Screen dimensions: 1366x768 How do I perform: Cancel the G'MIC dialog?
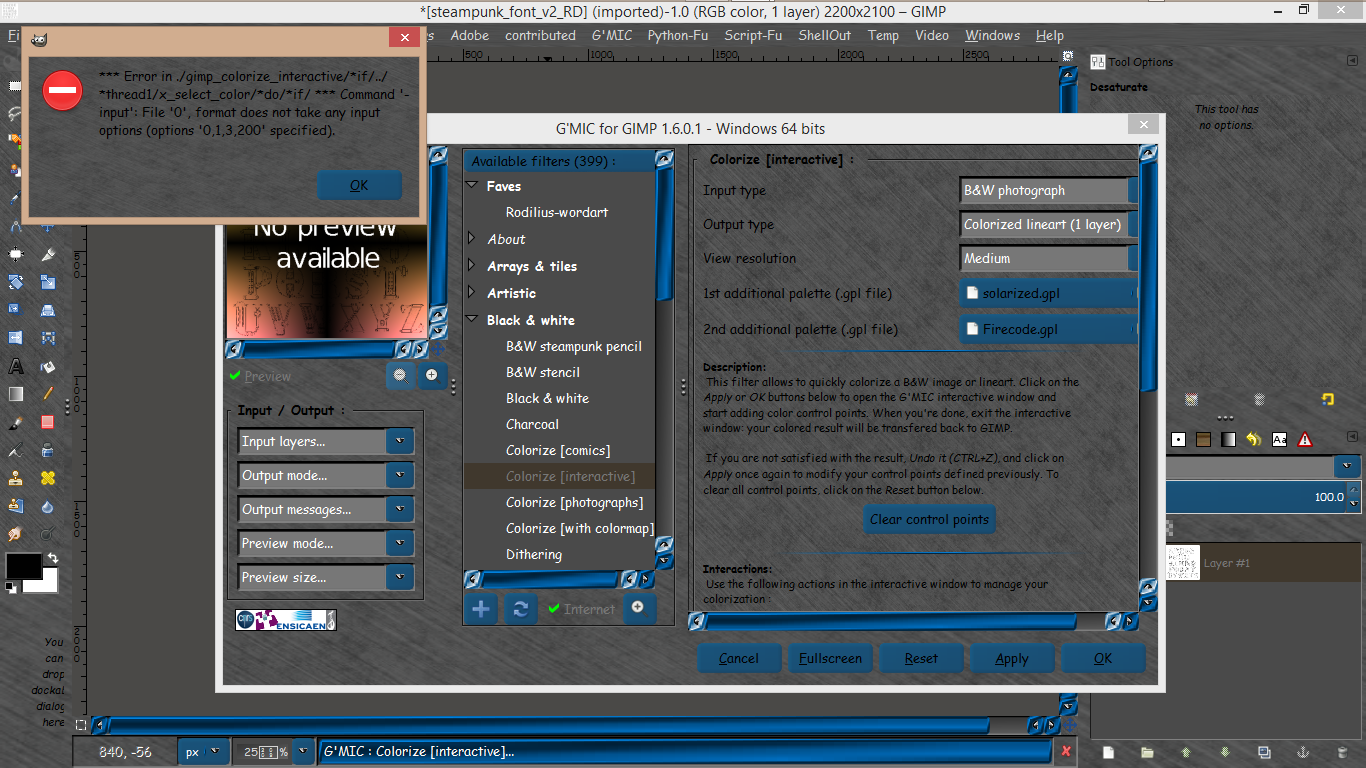(738, 658)
